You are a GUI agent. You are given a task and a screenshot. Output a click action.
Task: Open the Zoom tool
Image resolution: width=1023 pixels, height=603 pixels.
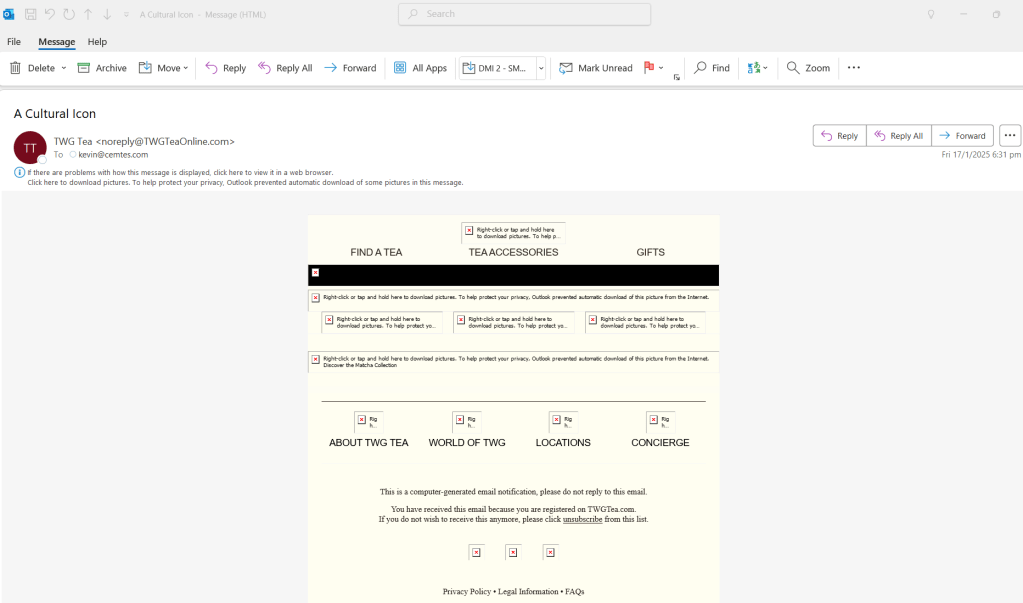click(808, 68)
